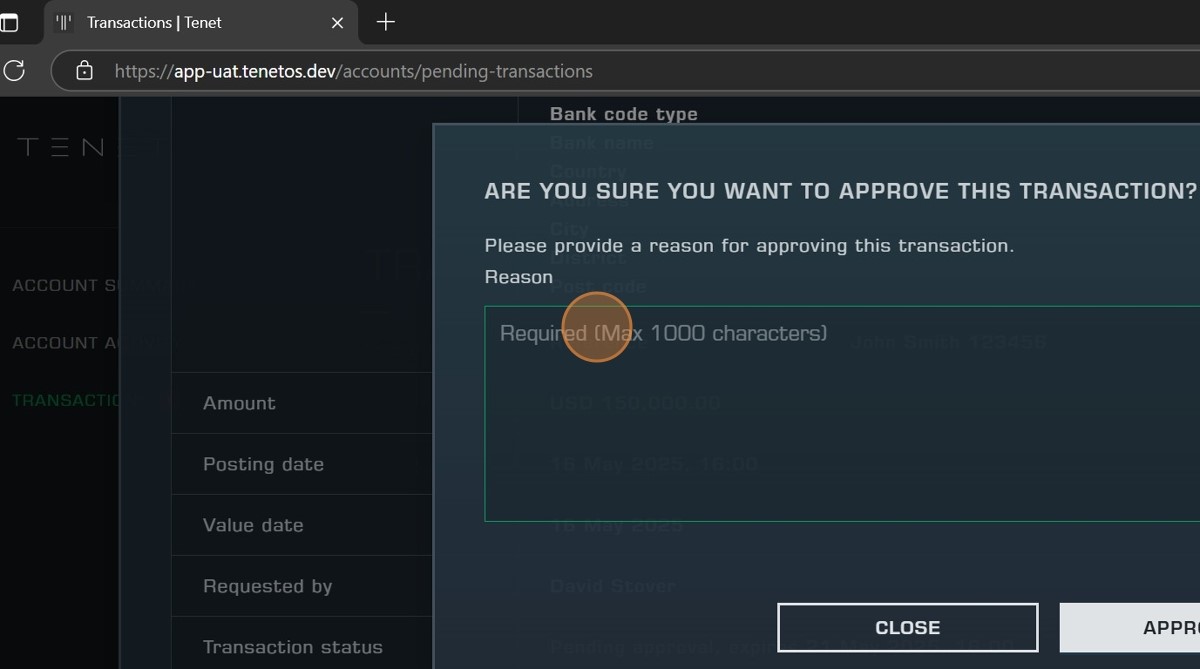Select the Posting date row label

263,464
